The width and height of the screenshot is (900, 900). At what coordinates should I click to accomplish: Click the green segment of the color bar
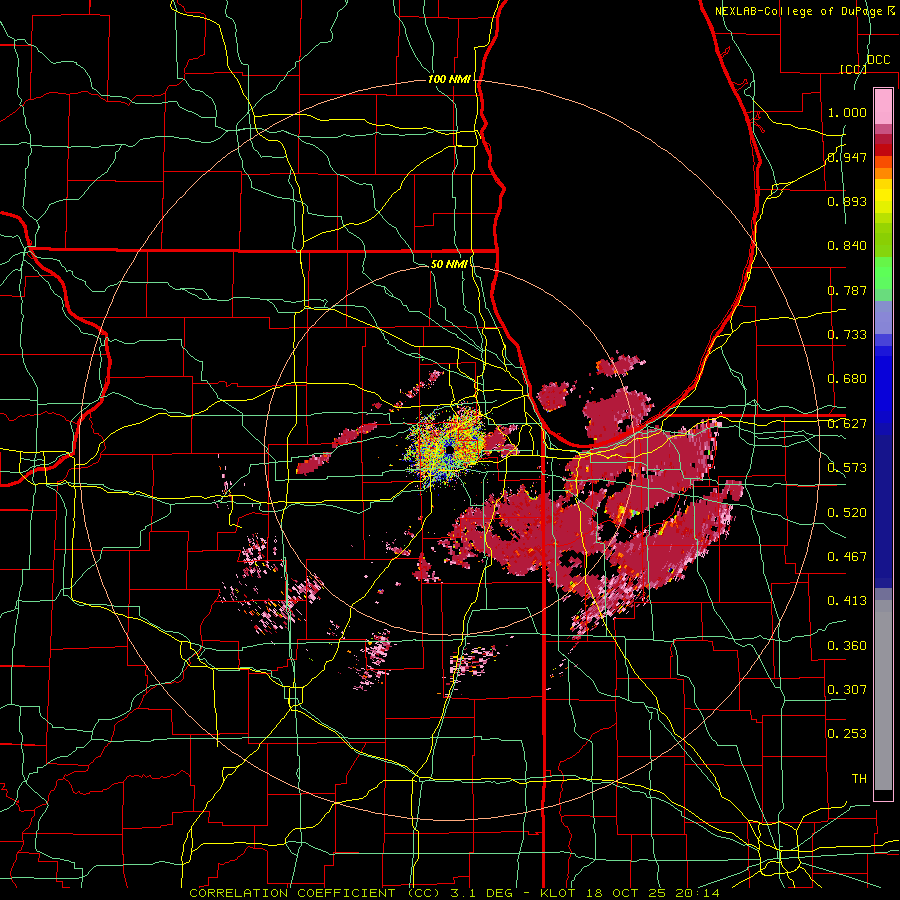click(883, 273)
